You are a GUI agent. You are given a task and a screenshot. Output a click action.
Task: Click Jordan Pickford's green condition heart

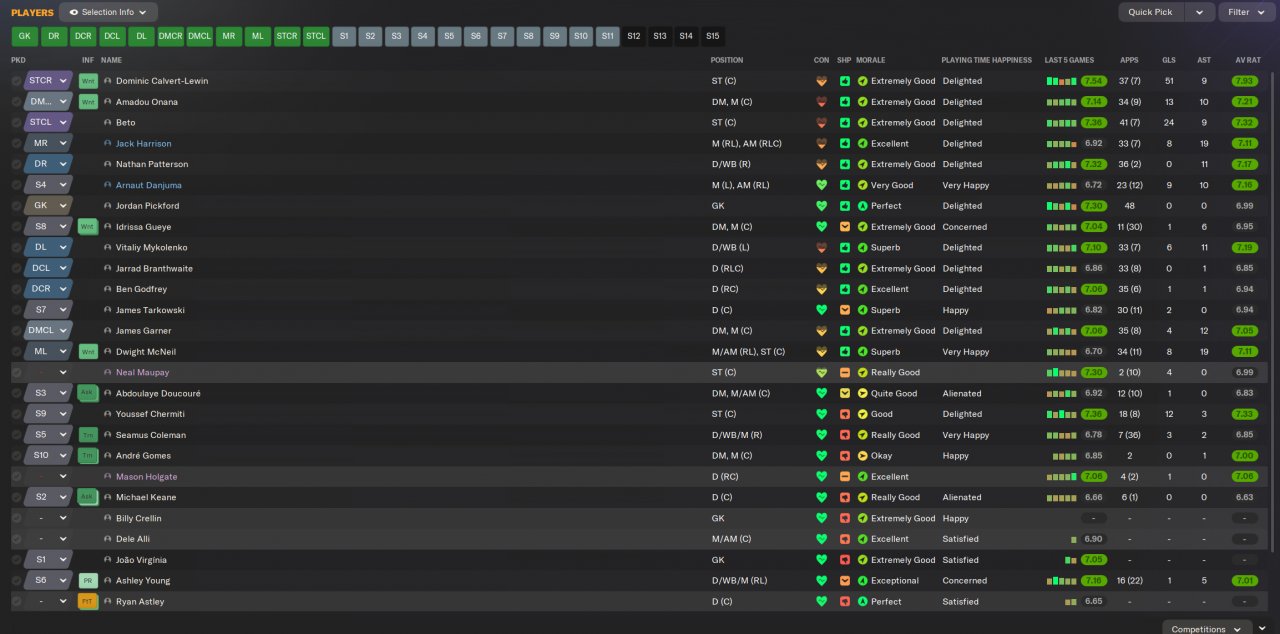(x=822, y=206)
